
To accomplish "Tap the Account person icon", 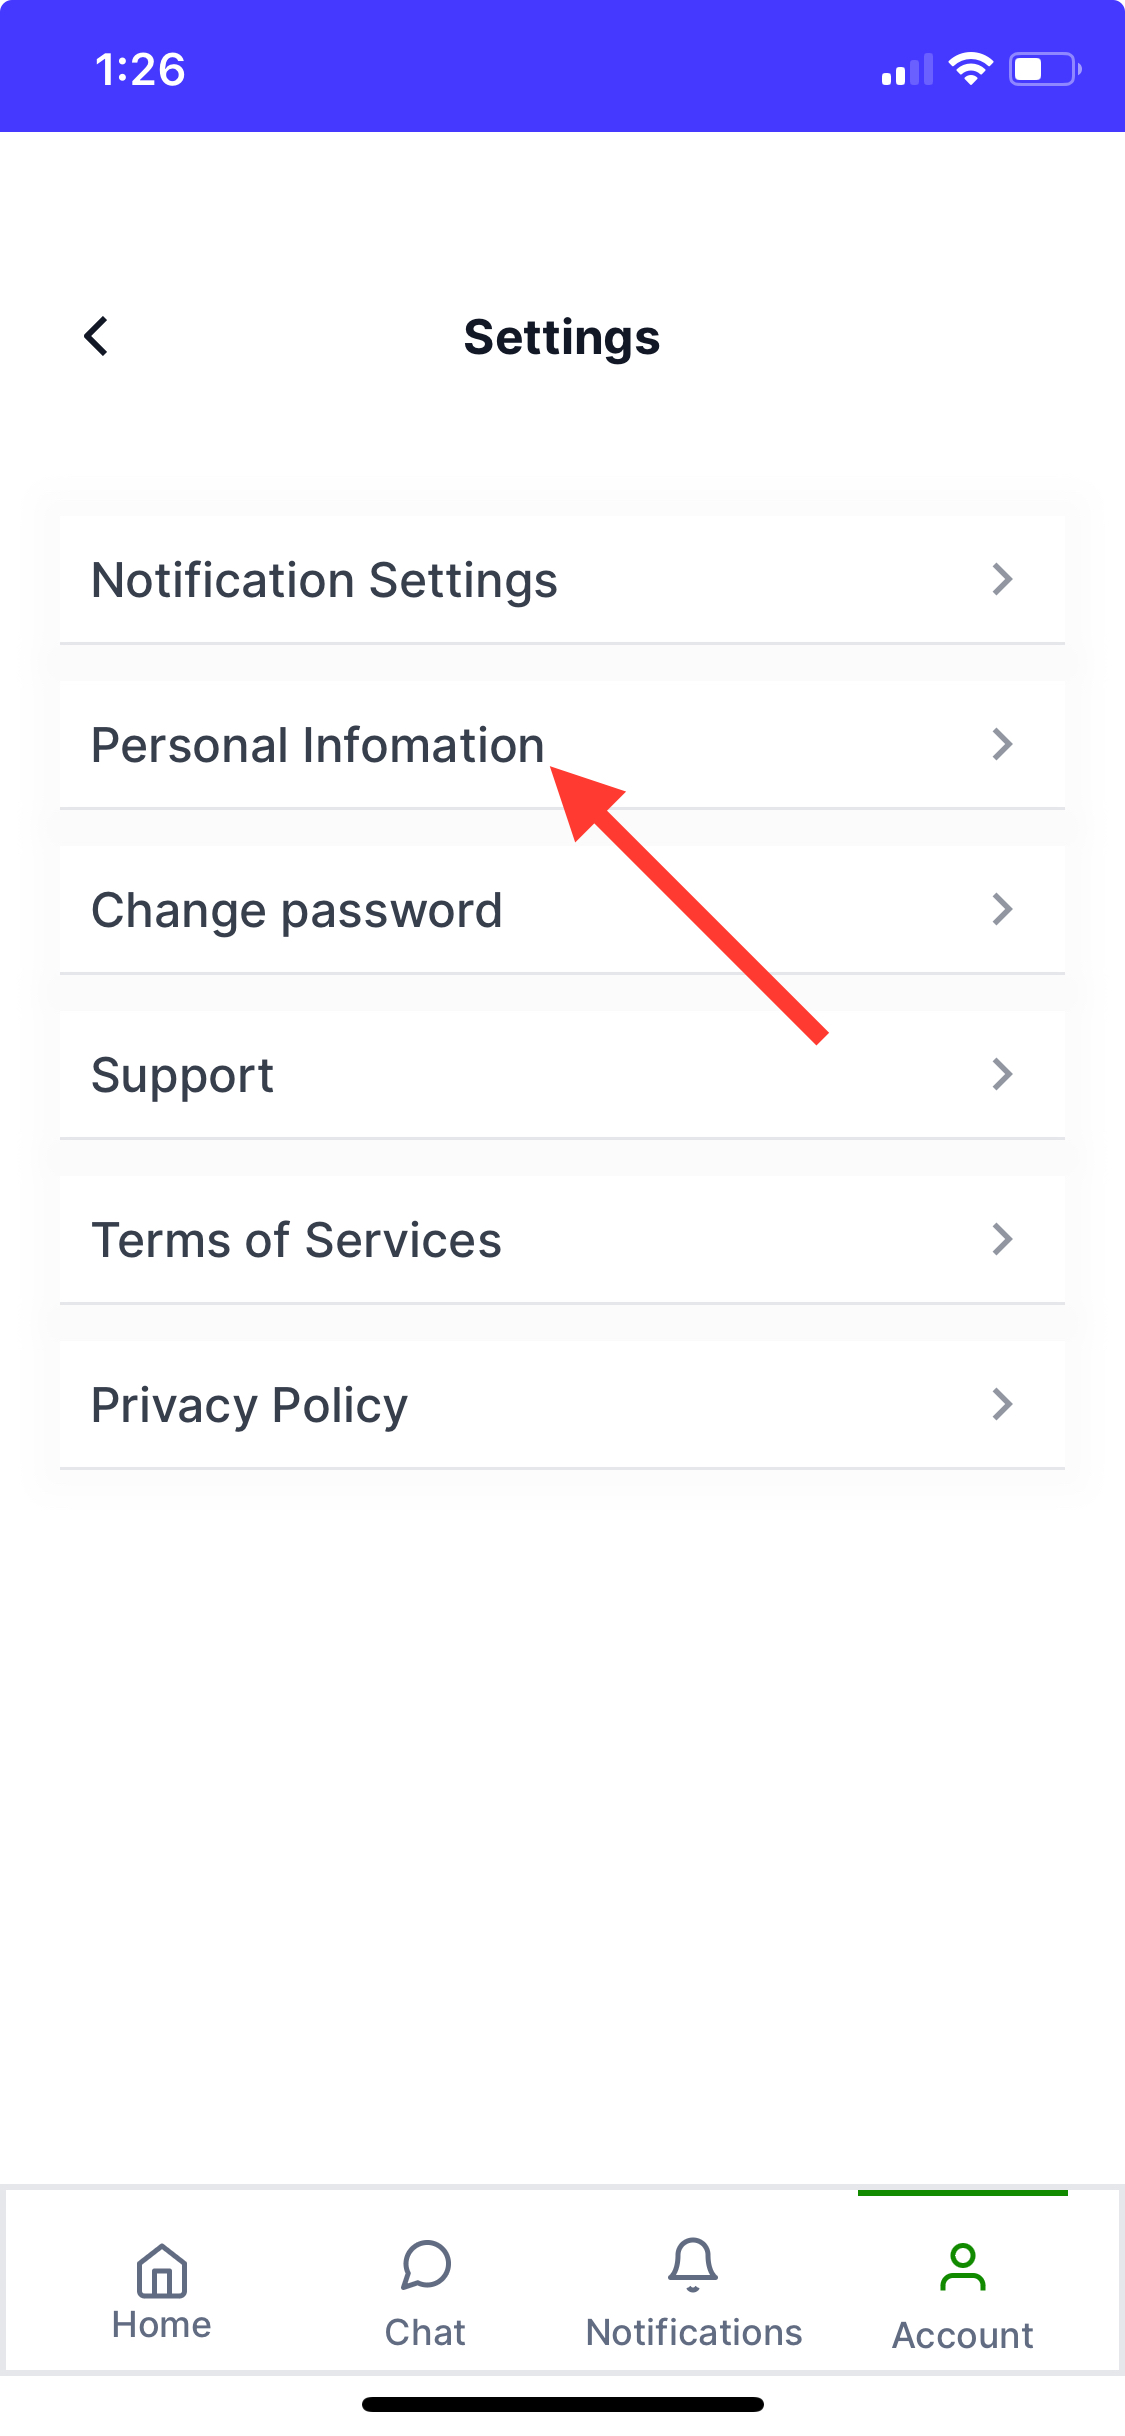I will coord(962,2267).
